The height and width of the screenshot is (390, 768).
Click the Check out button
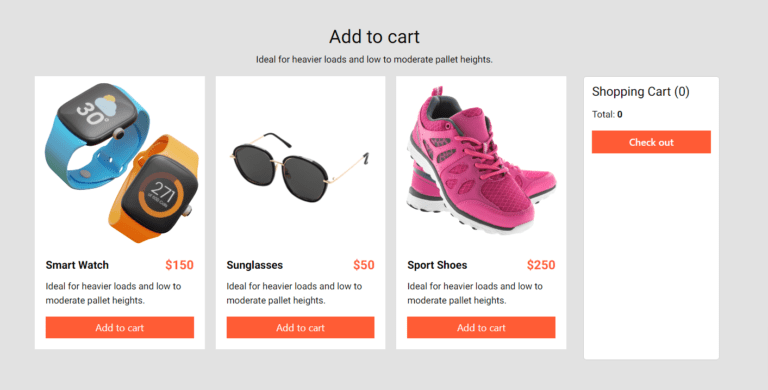click(651, 142)
